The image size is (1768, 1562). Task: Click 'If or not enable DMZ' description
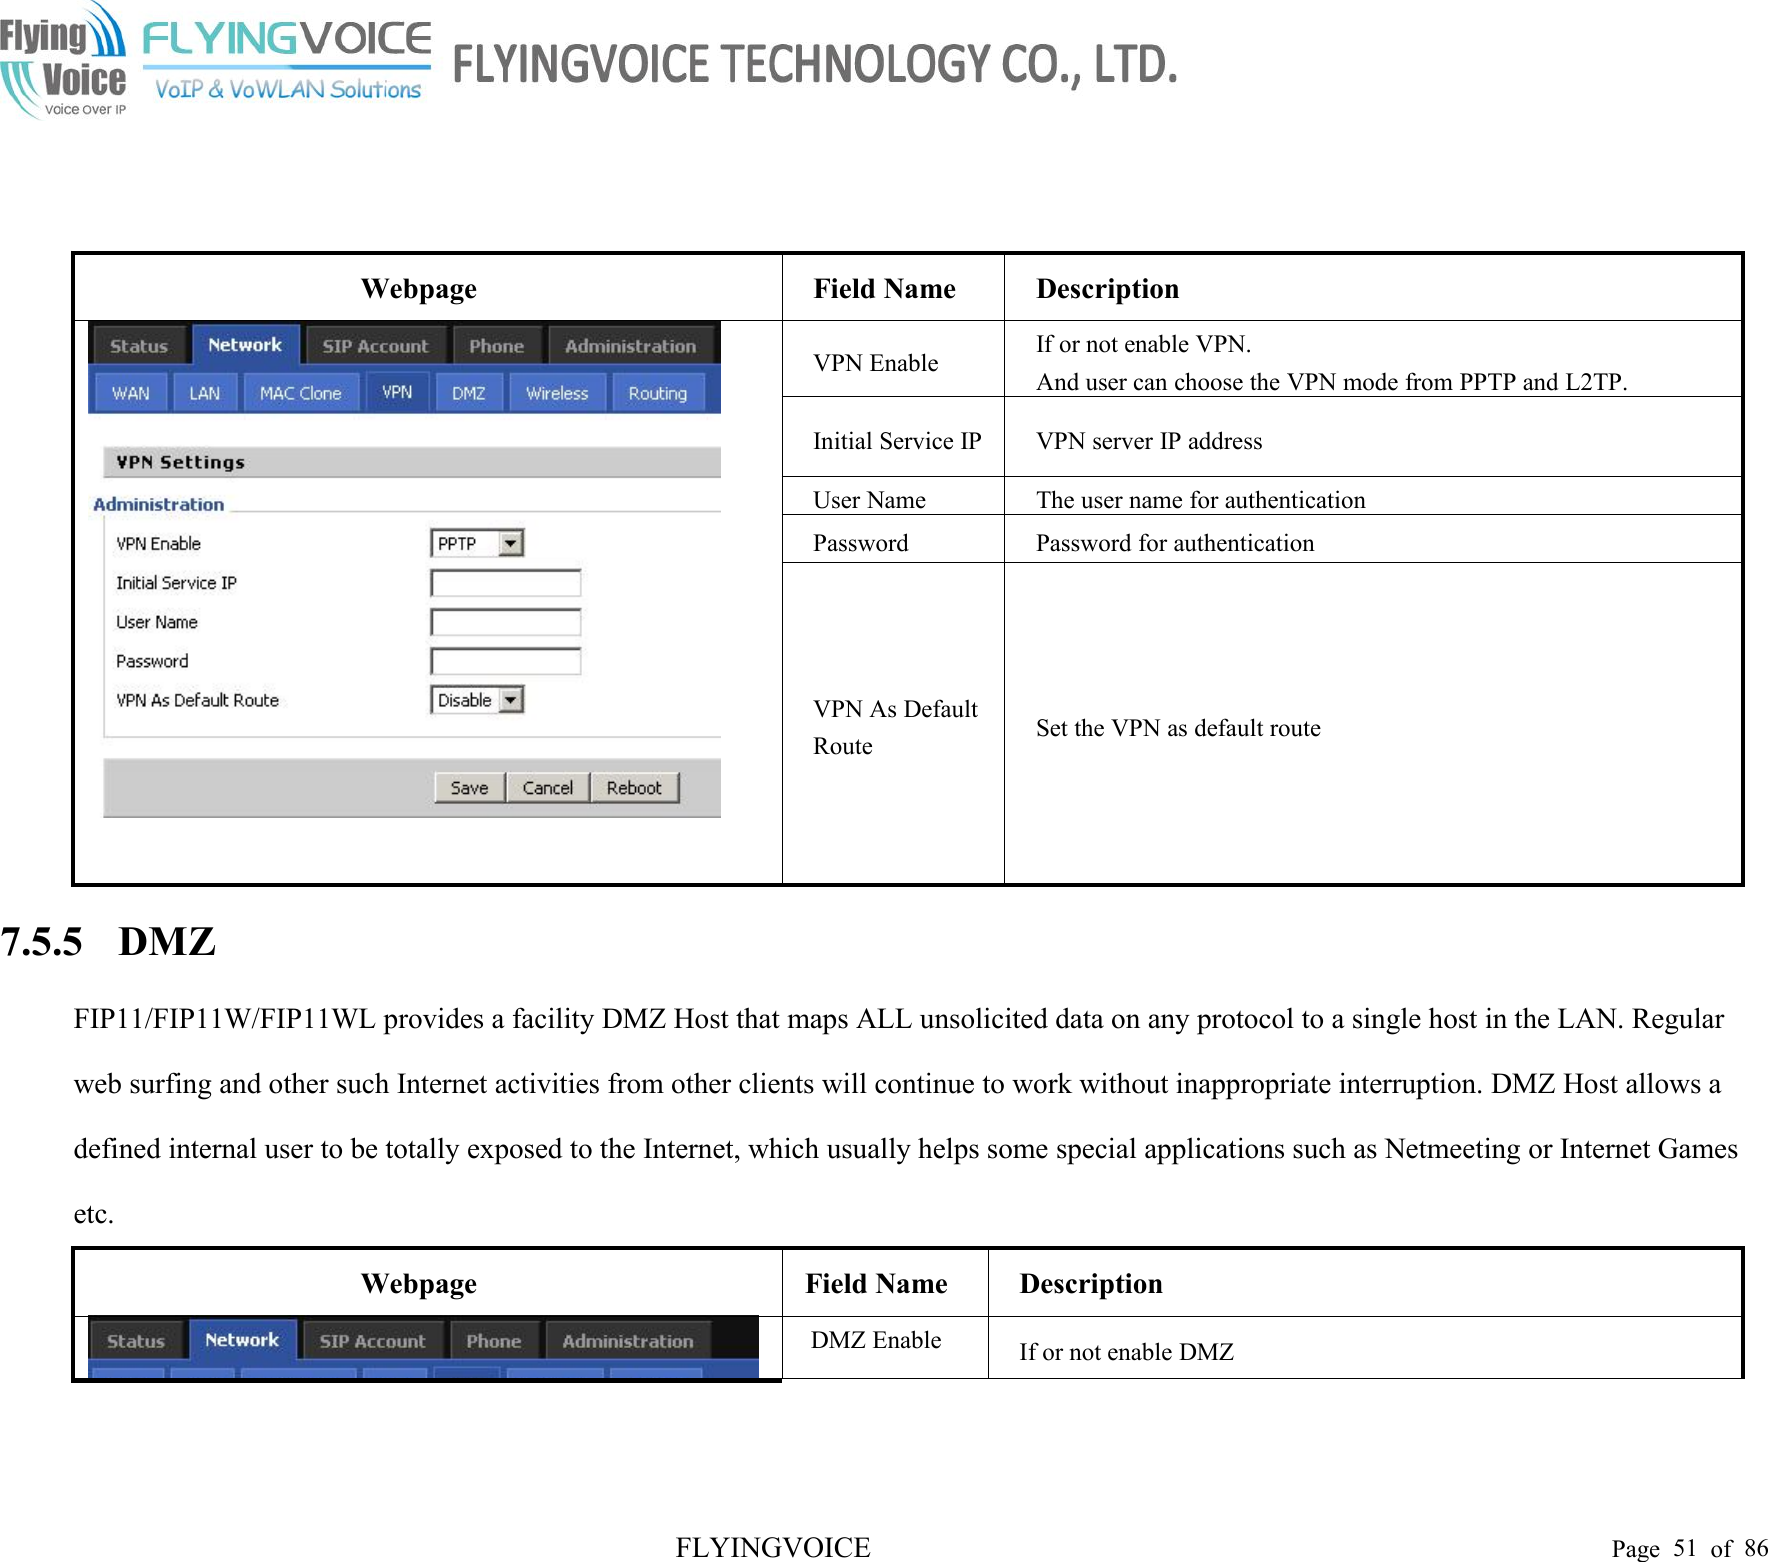coord(1126,1352)
